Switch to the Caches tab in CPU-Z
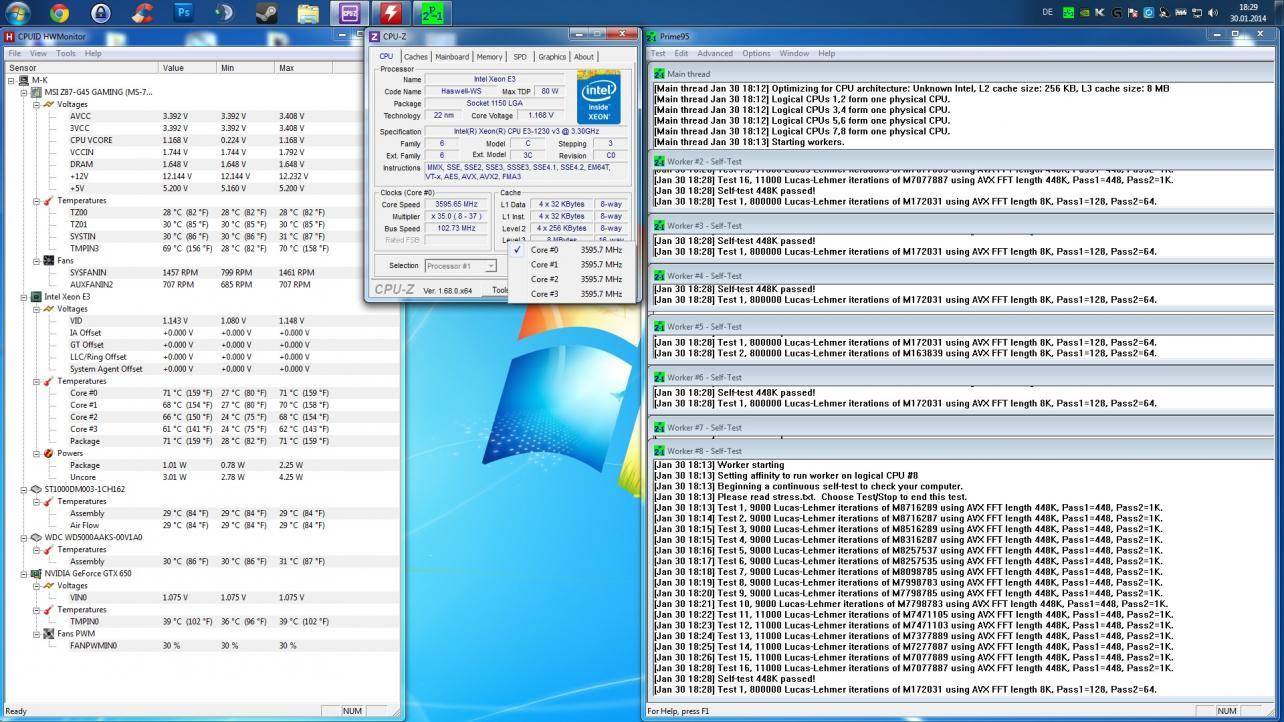 click(415, 57)
